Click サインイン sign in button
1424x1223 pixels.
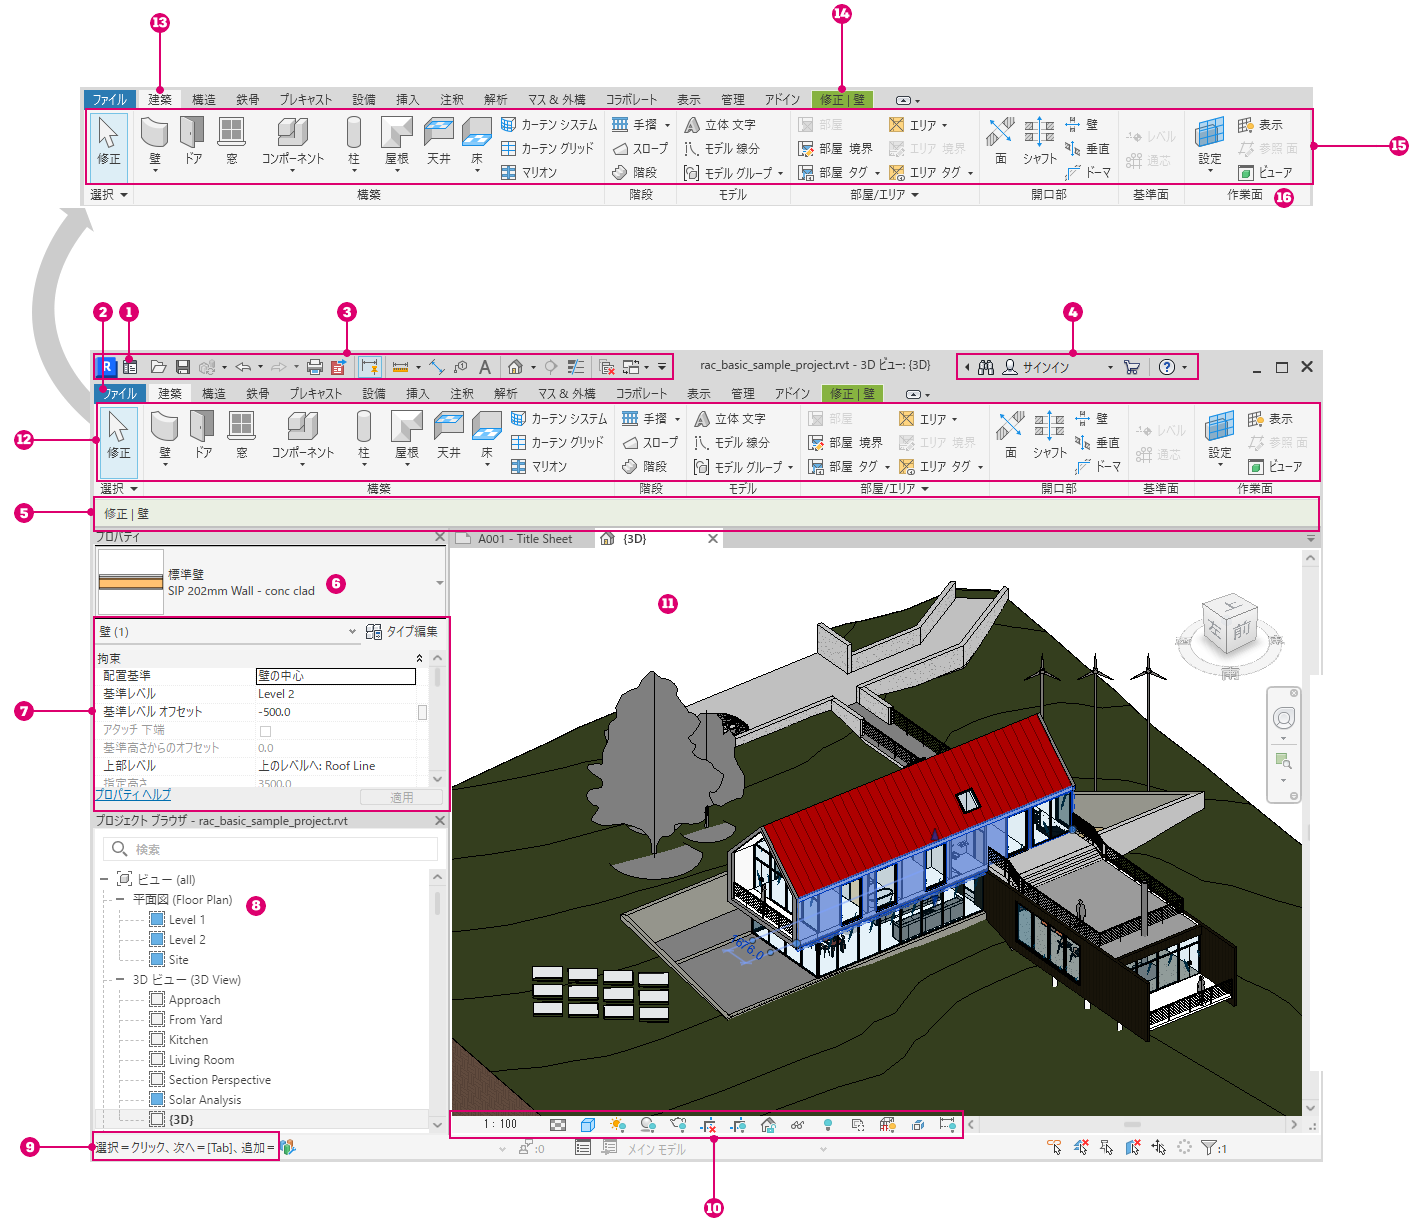(x=1046, y=367)
